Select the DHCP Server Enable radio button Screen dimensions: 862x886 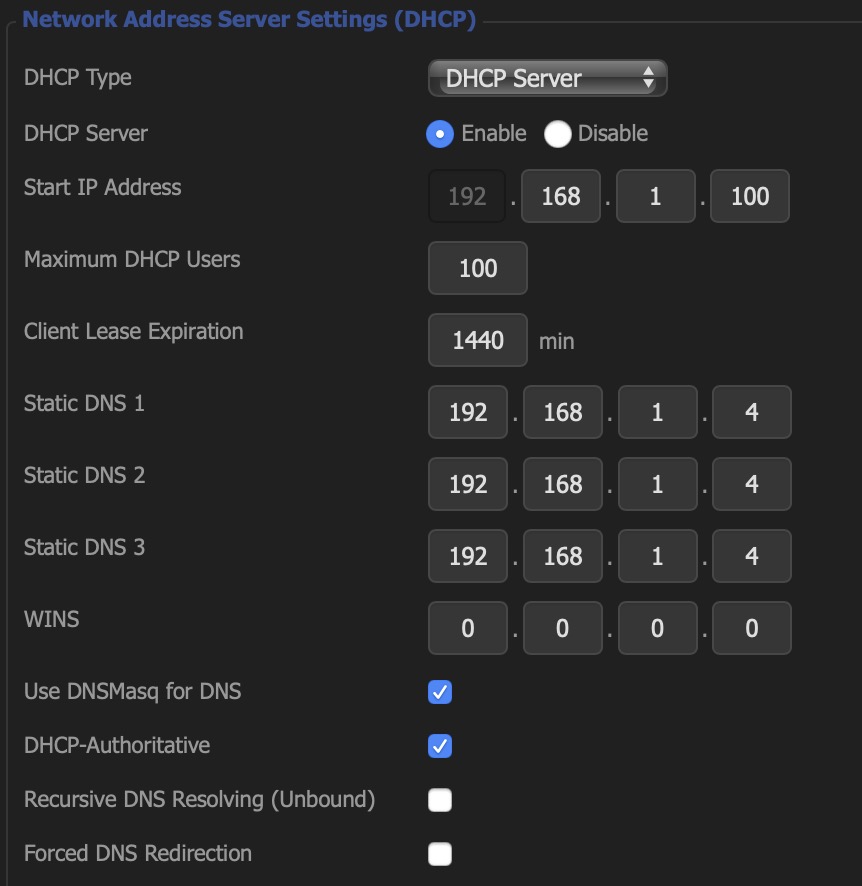coord(440,134)
